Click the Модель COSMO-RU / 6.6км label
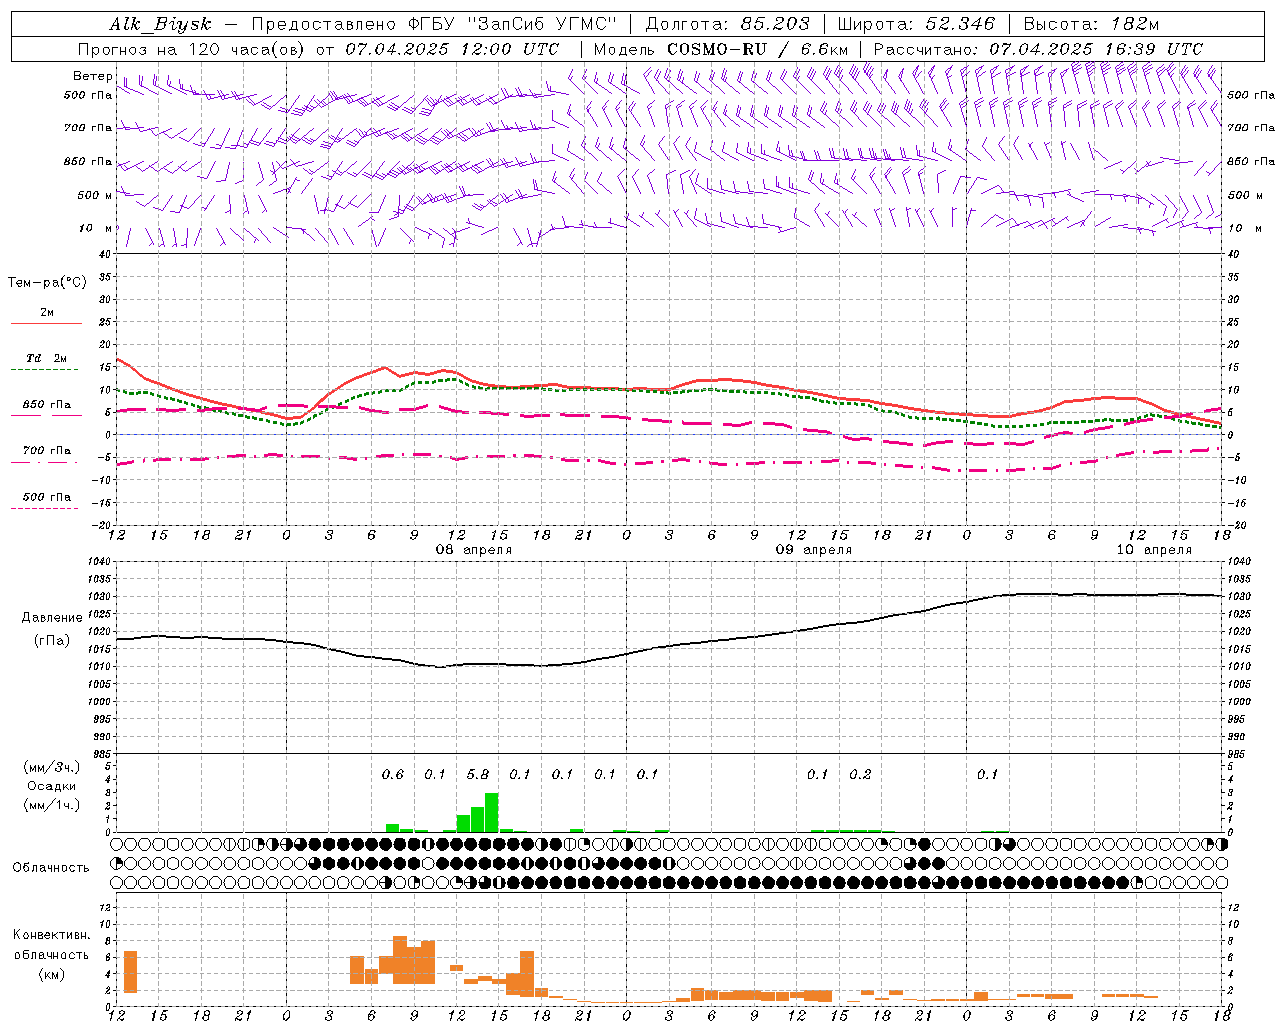Screen dimensions: 1280x1024 pos(721,49)
